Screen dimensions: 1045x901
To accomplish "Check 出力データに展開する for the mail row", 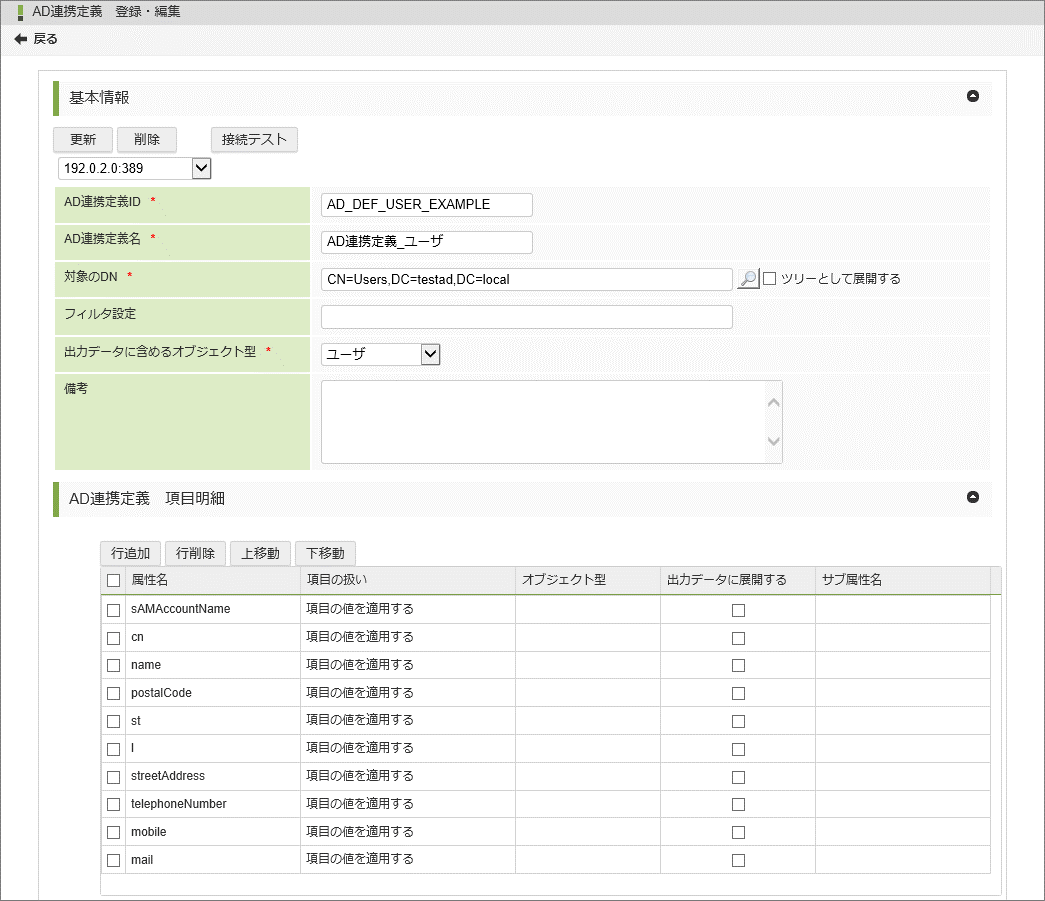I will 738,860.
